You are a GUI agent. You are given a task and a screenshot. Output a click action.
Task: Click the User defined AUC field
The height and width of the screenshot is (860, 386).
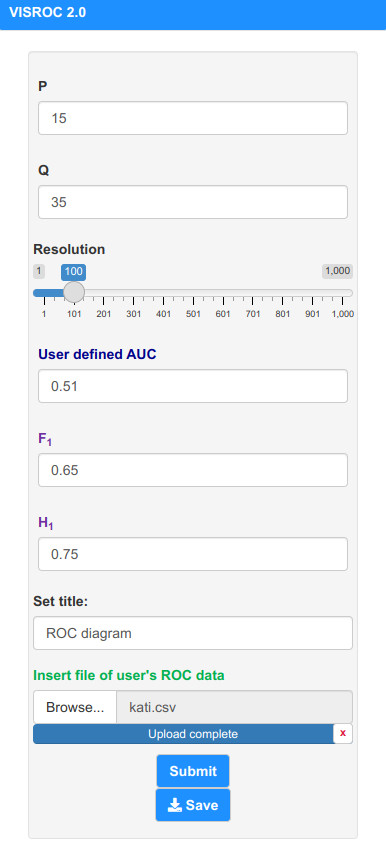(x=192, y=386)
